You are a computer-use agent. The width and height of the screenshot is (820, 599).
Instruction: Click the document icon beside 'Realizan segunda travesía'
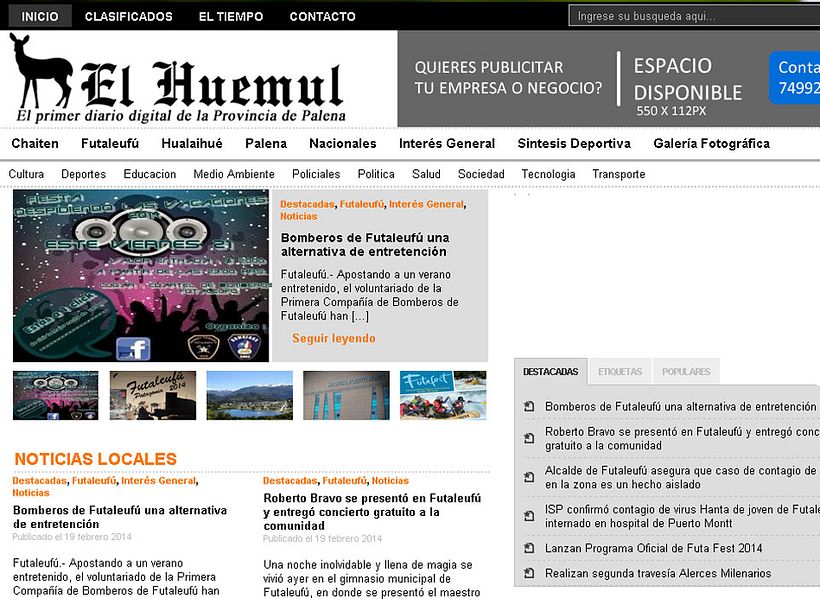click(529, 573)
